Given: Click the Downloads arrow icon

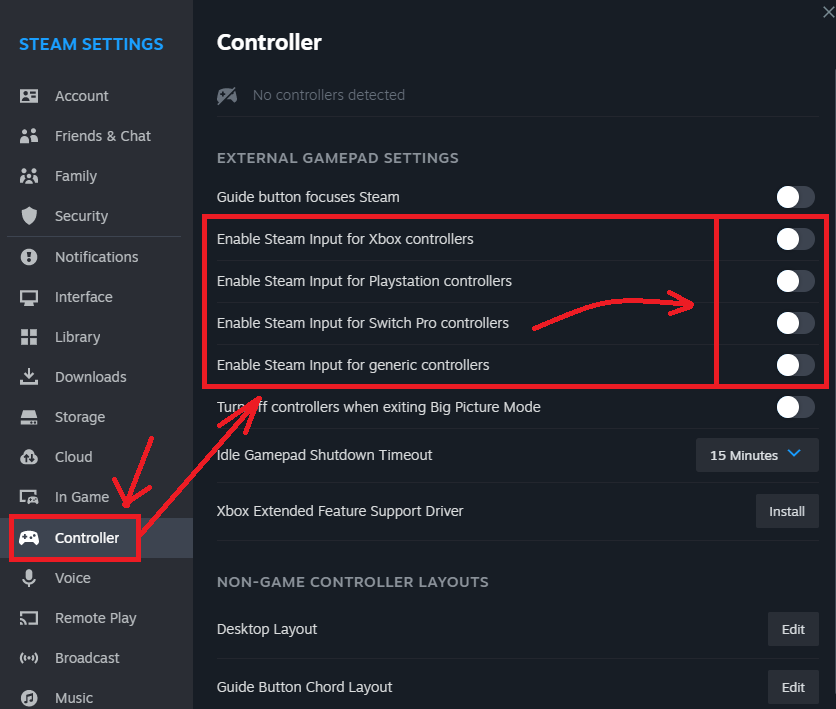Looking at the screenshot, I should coord(29,377).
